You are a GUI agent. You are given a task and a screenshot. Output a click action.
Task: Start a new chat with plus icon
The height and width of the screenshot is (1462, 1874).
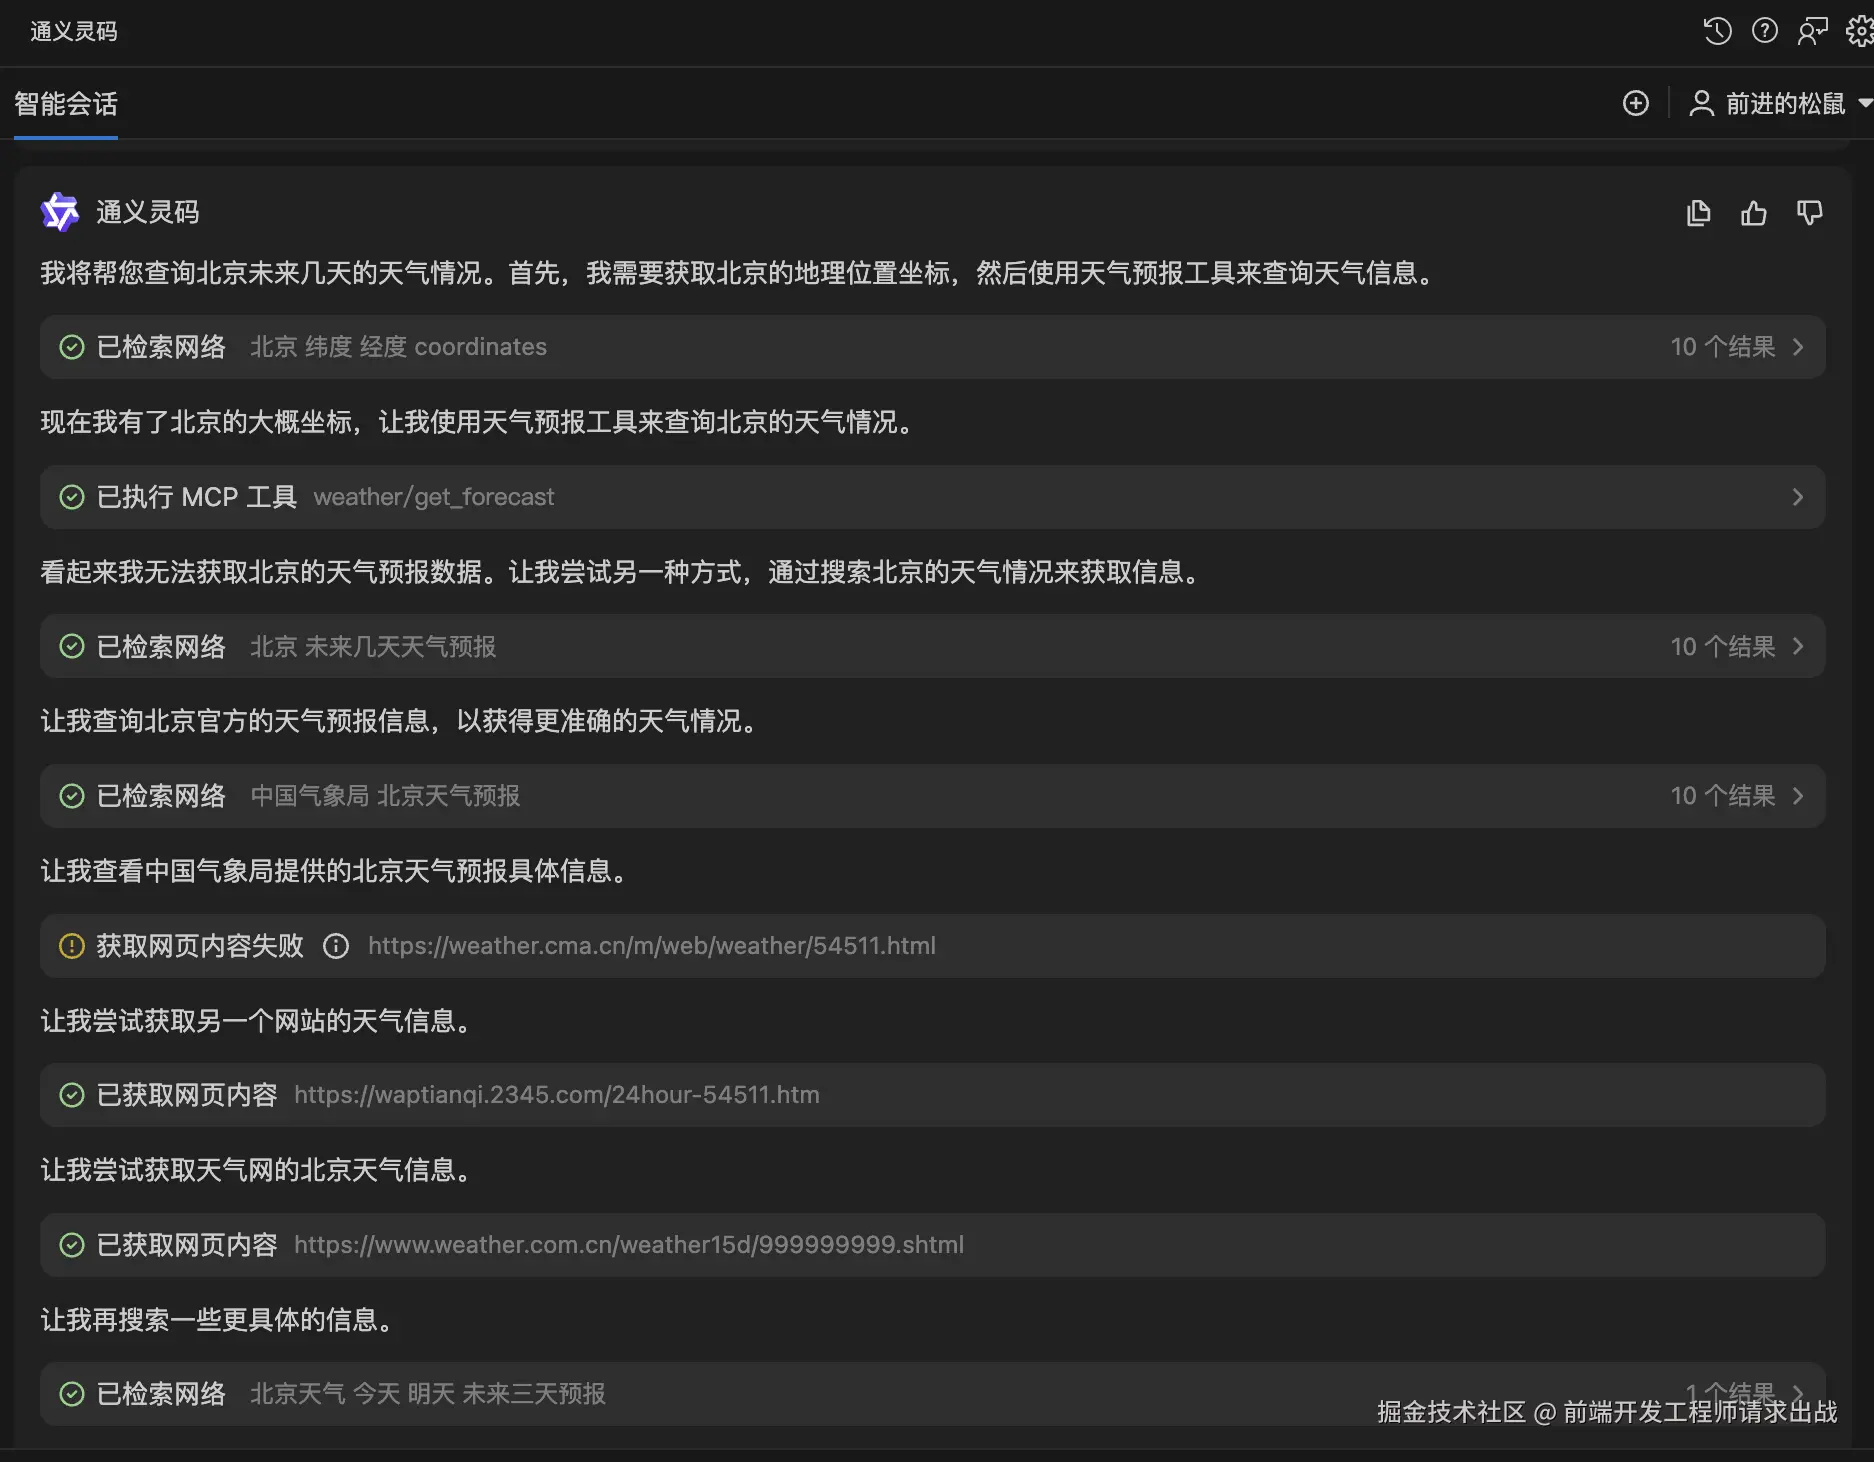pyautogui.click(x=1636, y=103)
